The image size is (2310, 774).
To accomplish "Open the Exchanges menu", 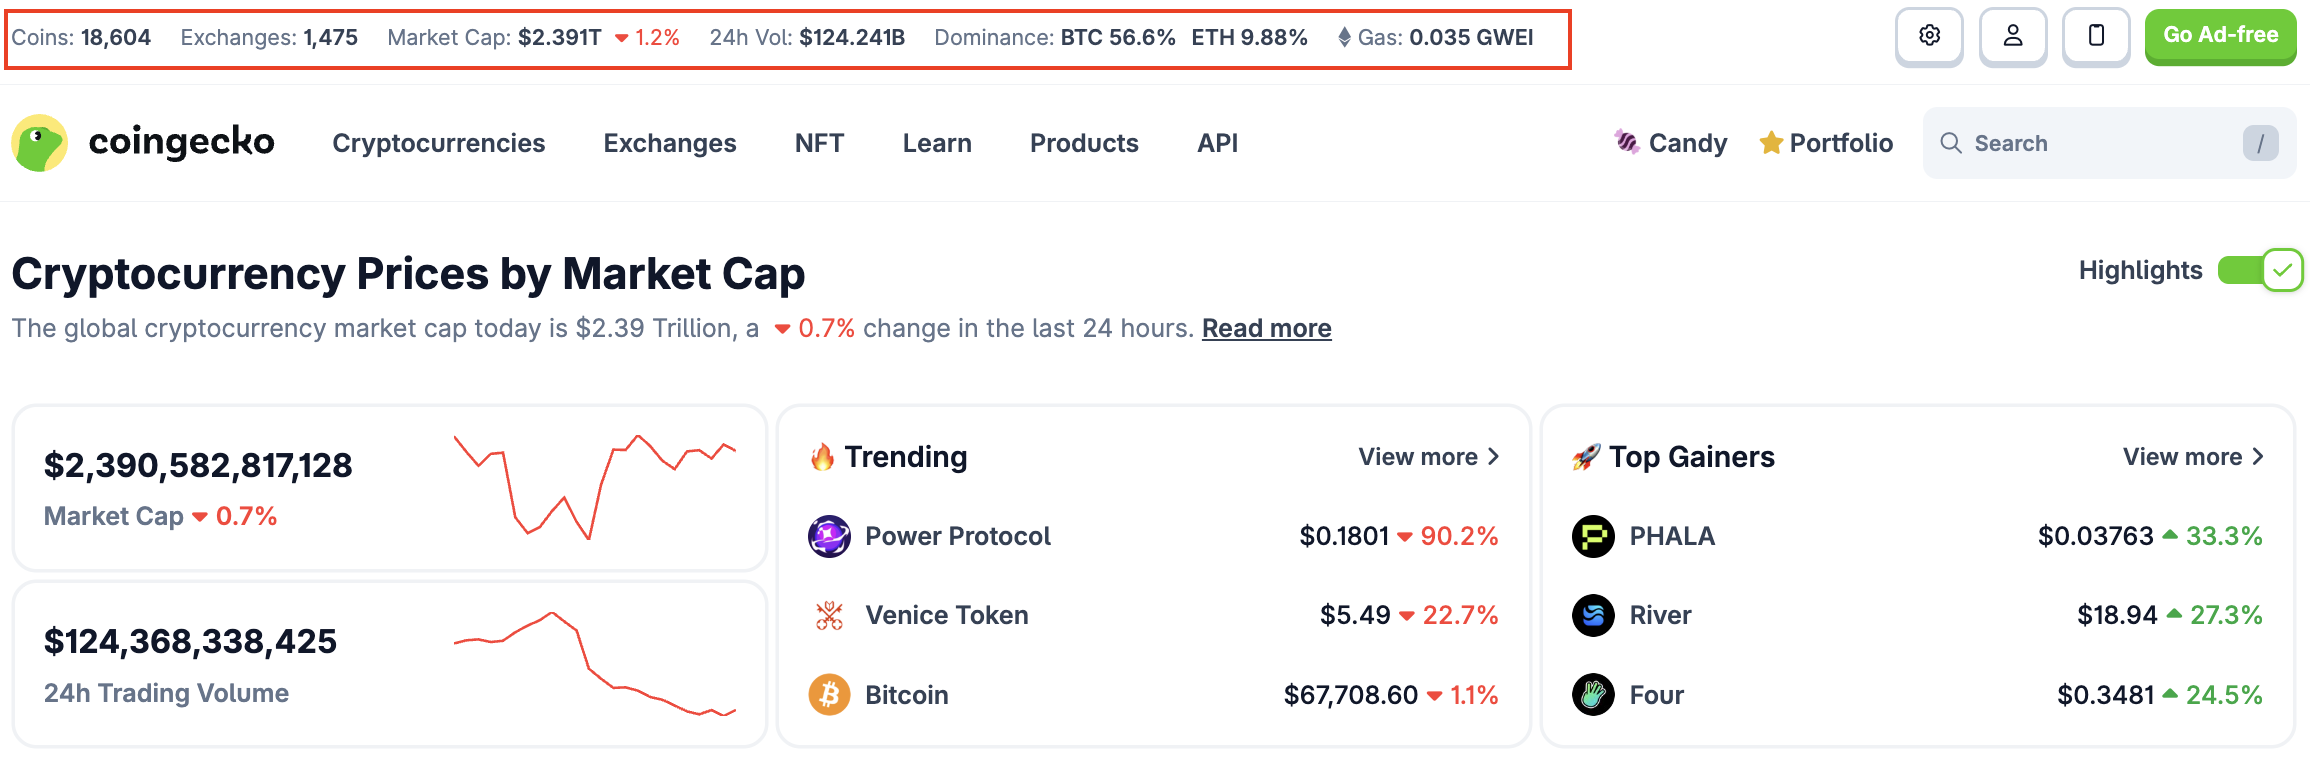I will click(669, 143).
